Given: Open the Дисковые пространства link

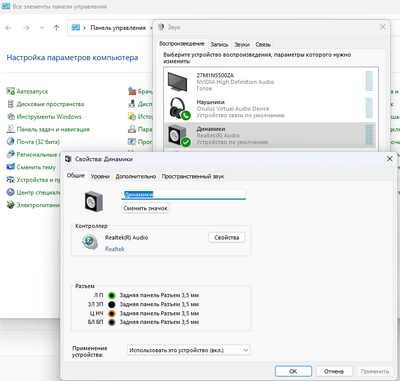Looking at the screenshot, I should (x=50, y=104).
